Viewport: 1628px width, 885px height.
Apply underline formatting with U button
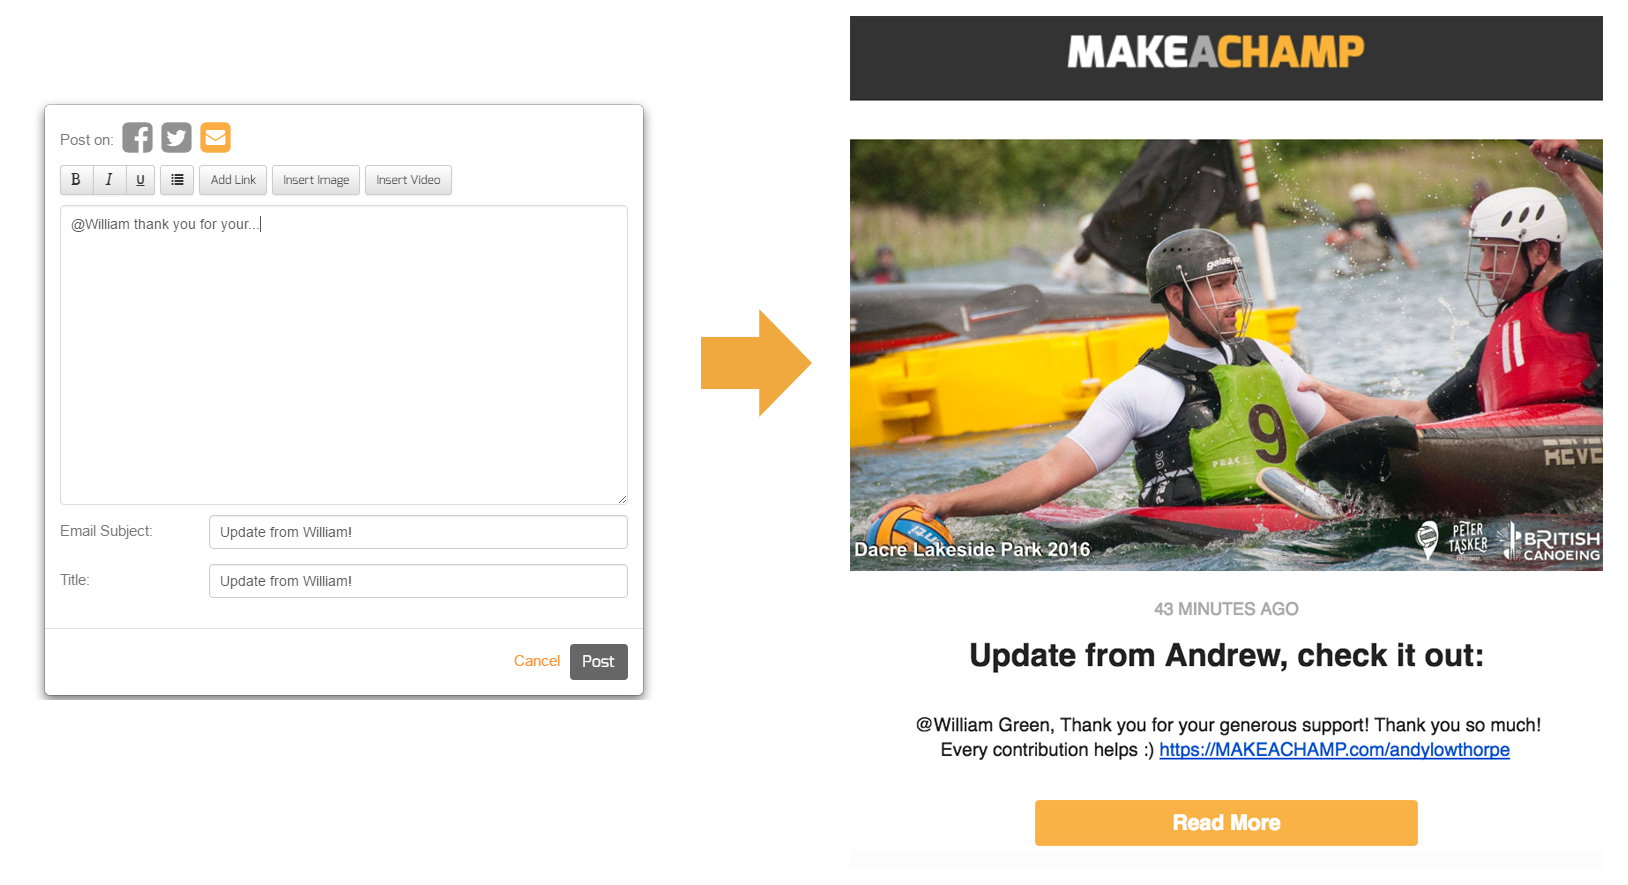(140, 180)
